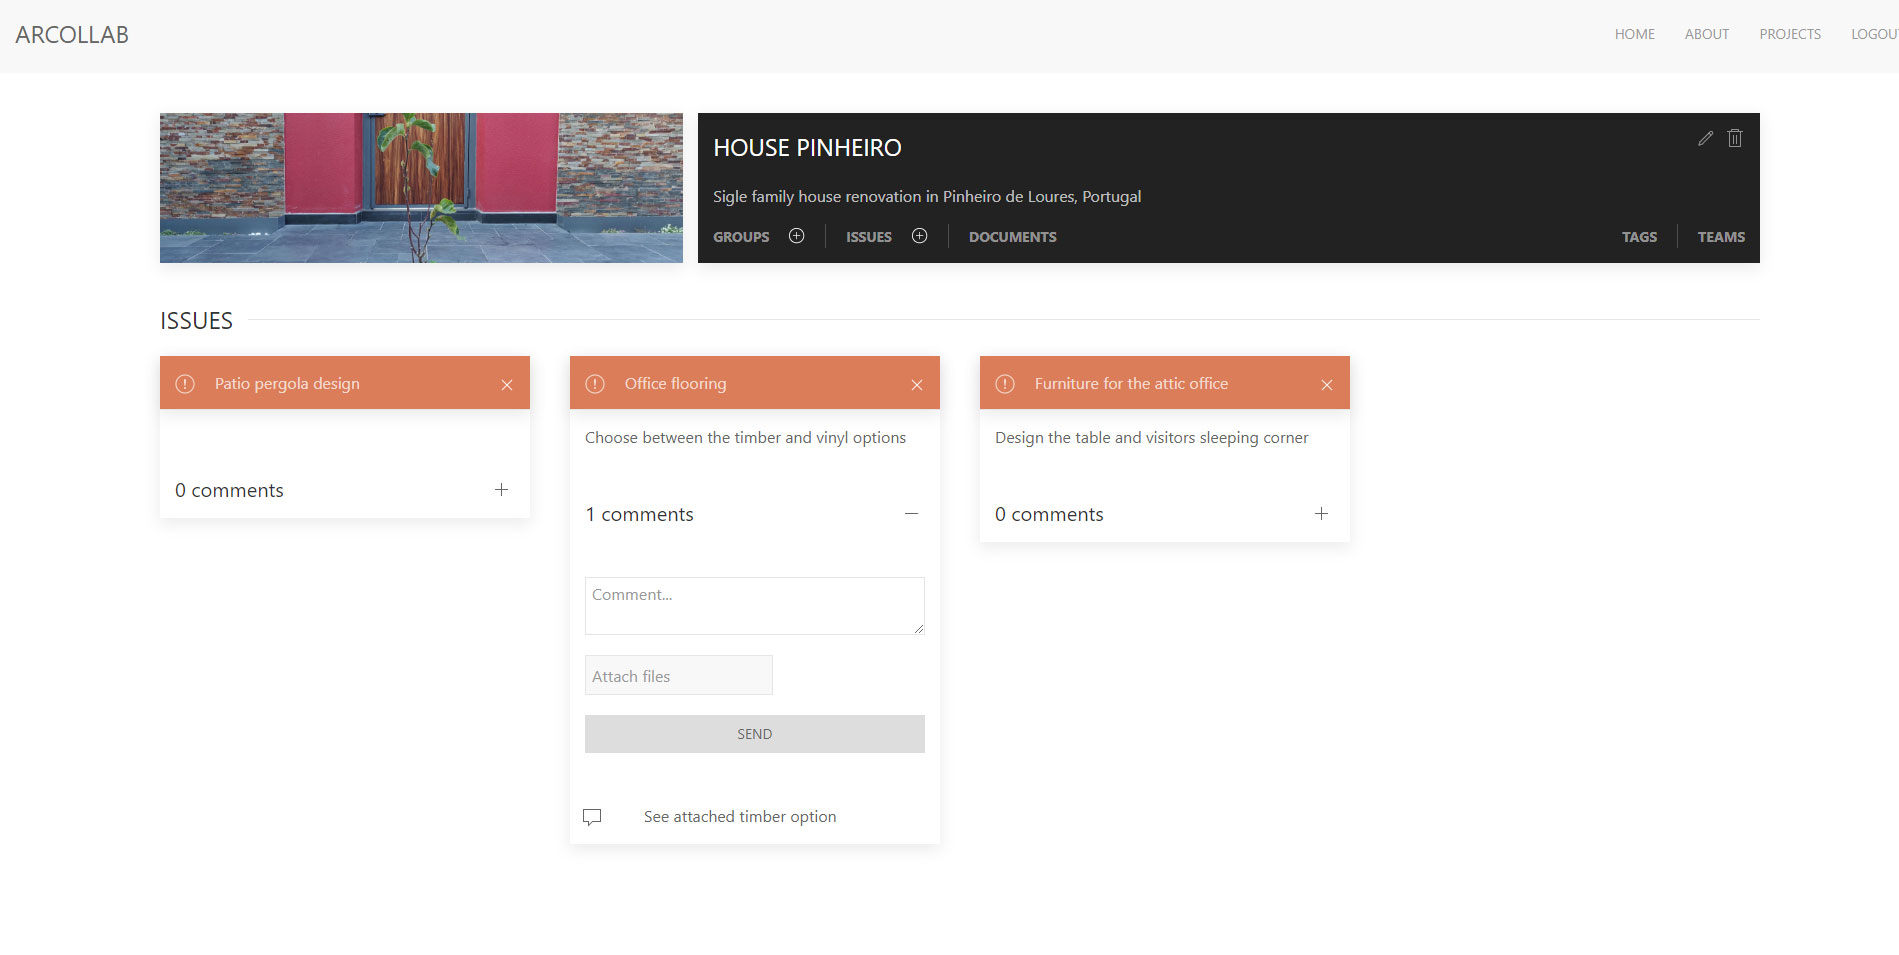Click the trash delete project icon
Viewport: 1899px width, 955px height.
[x=1735, y=139]
